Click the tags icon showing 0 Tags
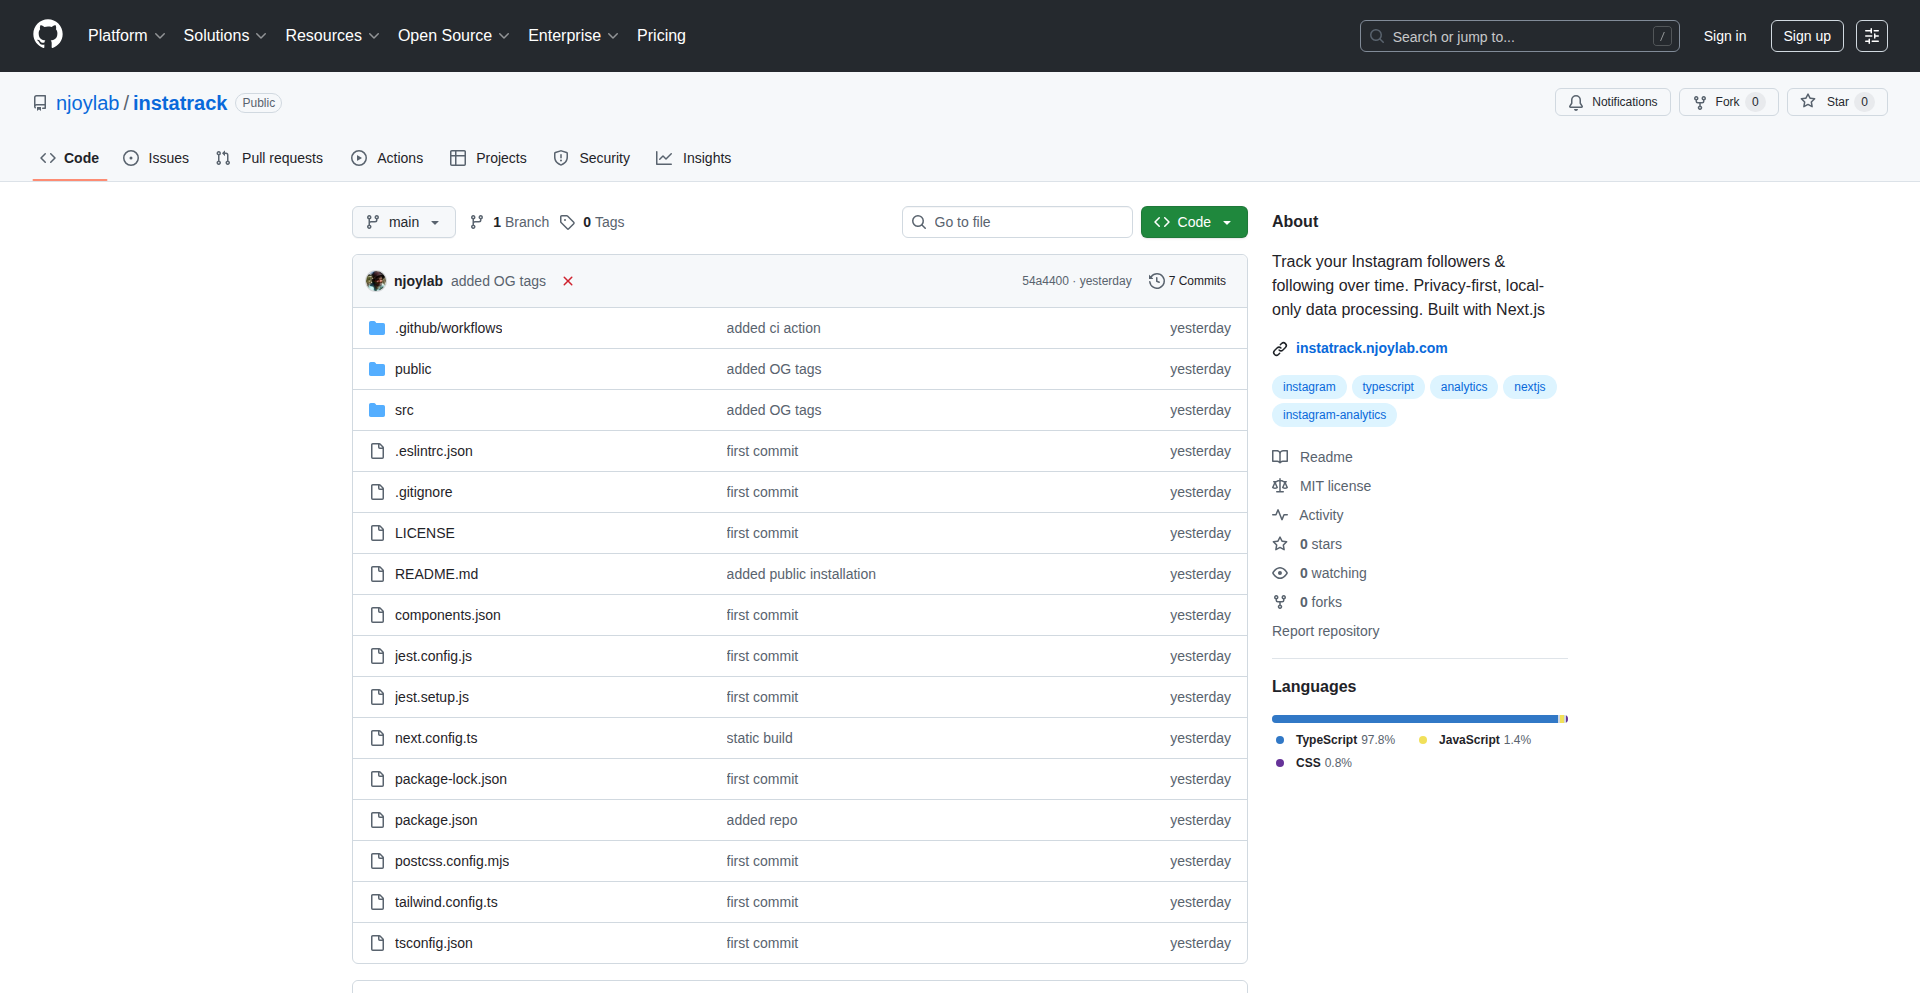 click(x=568, y=222)
